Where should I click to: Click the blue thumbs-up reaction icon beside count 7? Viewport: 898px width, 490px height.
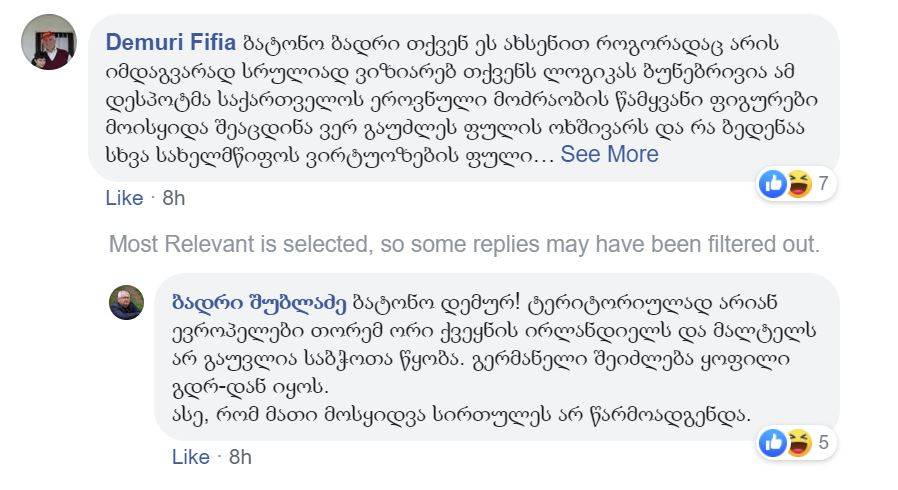click(773, 183)
